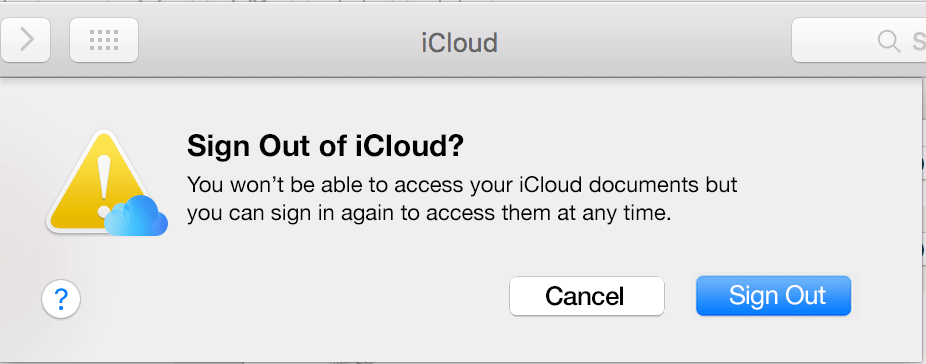Click the magnifying glass search icon

[x=889, y=41]
